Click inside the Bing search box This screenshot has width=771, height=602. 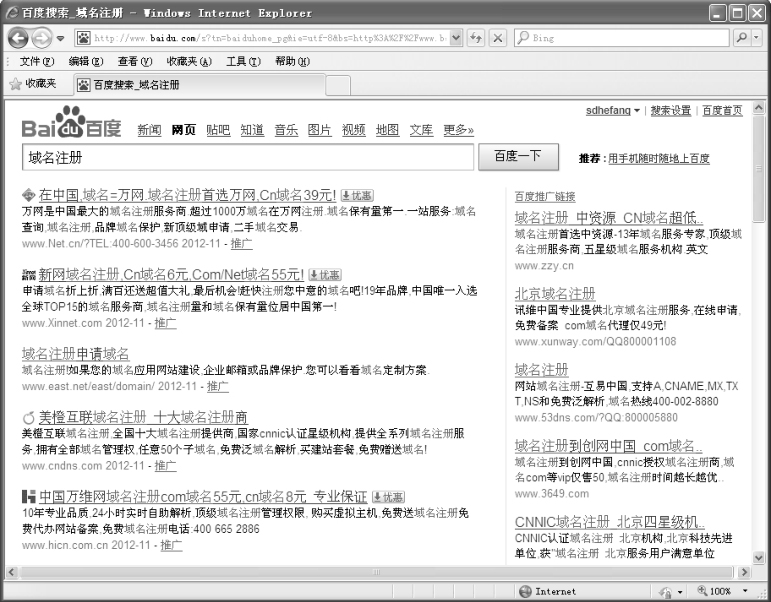tap(622, 38)
